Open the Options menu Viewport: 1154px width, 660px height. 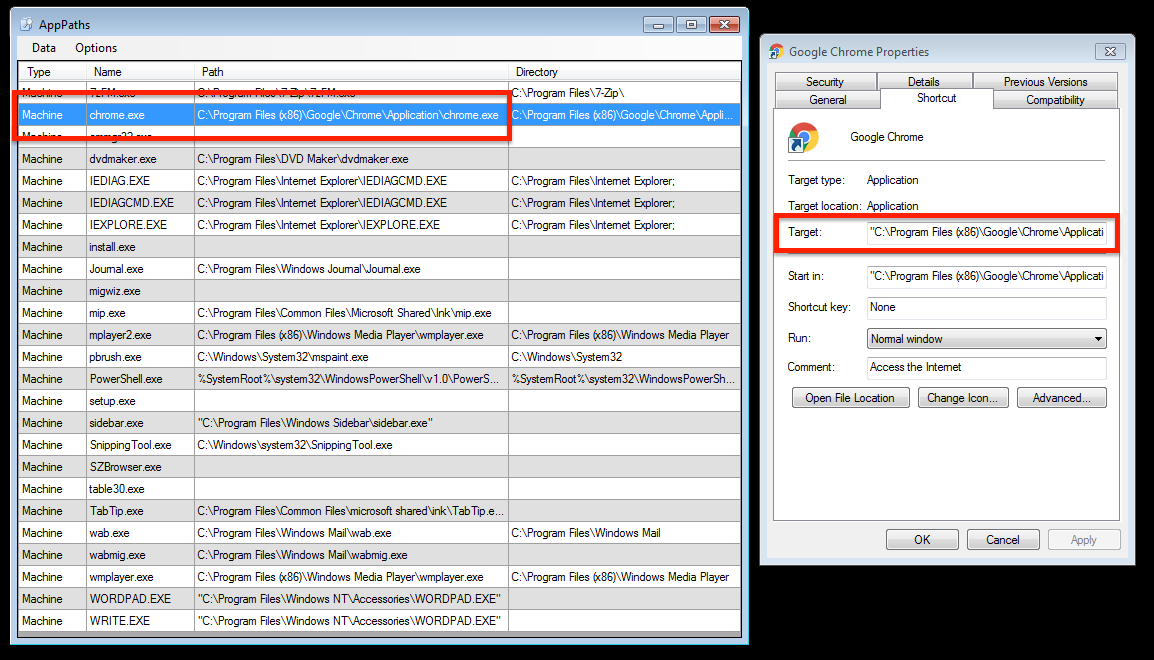tap(96, 48)
